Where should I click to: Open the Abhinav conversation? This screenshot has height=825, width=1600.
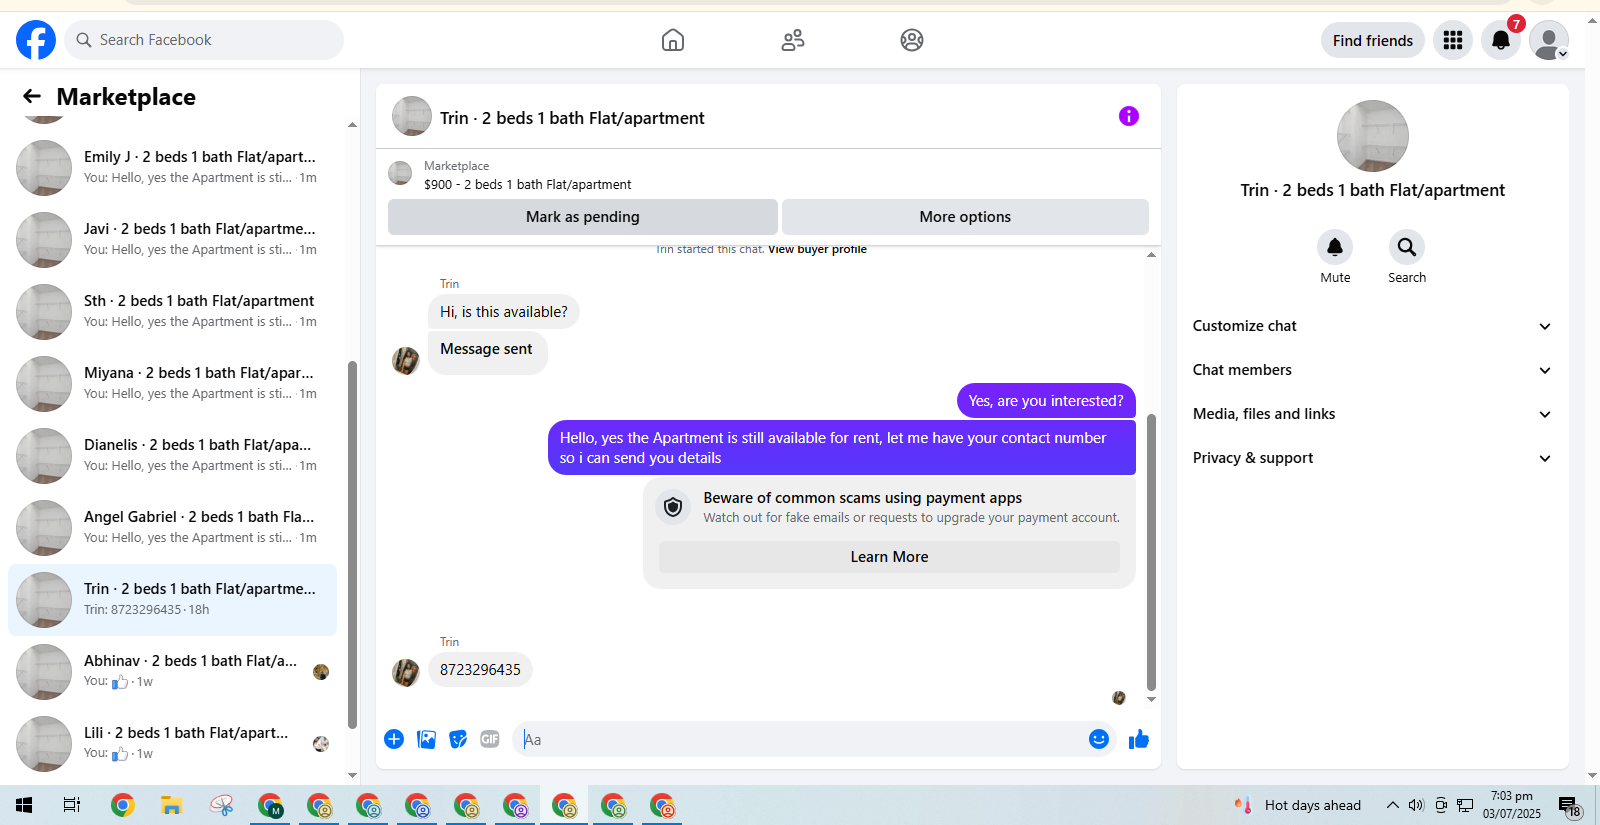(x=172, y=672)
